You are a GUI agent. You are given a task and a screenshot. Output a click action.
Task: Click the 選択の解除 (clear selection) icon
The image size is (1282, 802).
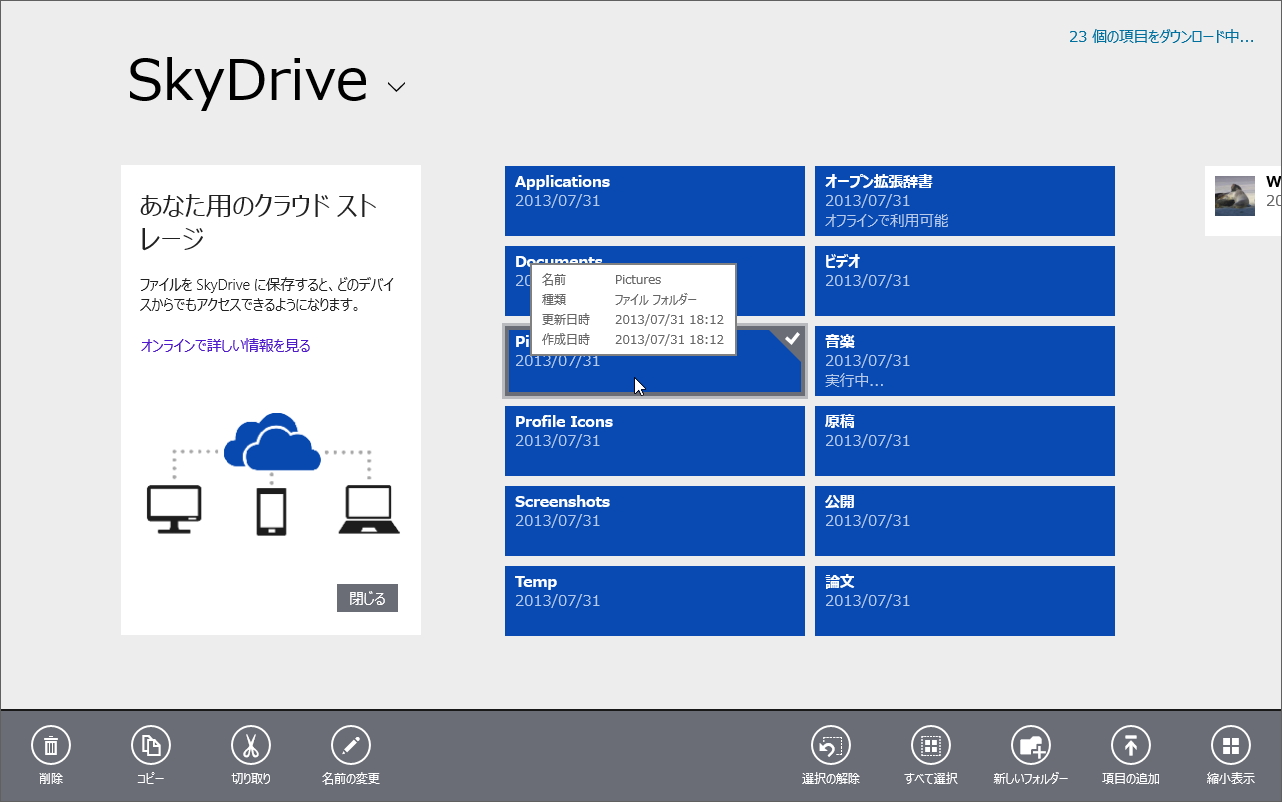pyautogui.click(x=830, y=745)
